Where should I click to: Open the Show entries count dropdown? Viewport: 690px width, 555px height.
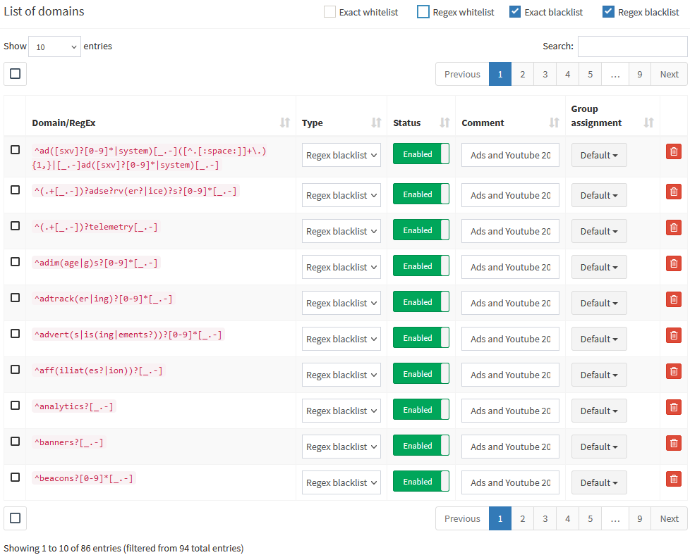(54, 47)
